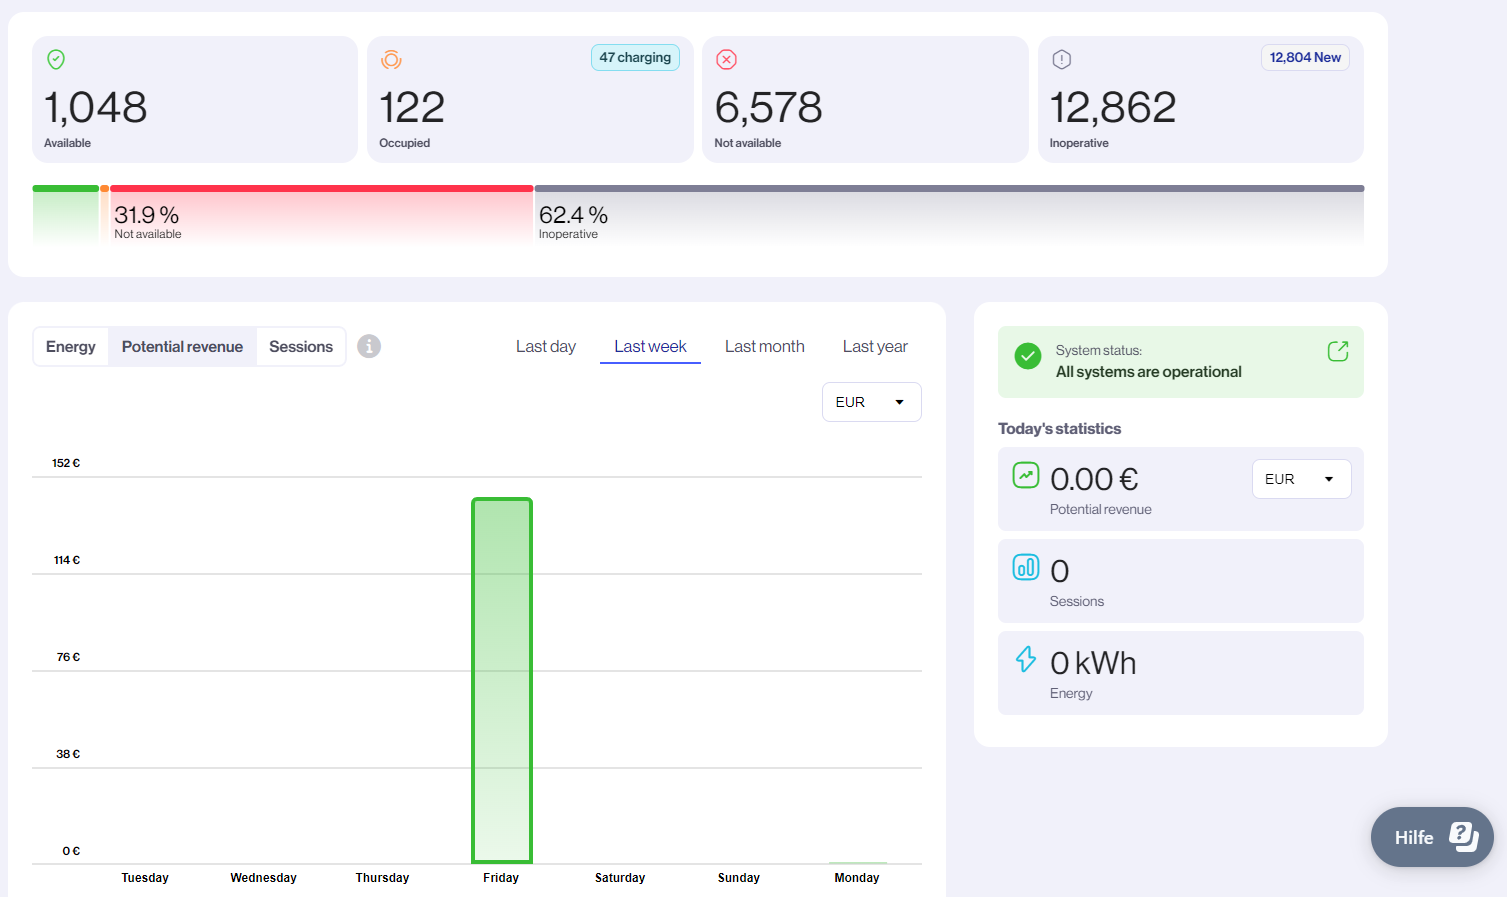This screenshot has width=1507, height=897.
Task: Click the Thursday axis label
Action: pyautogui.click(x=383, y=878)
